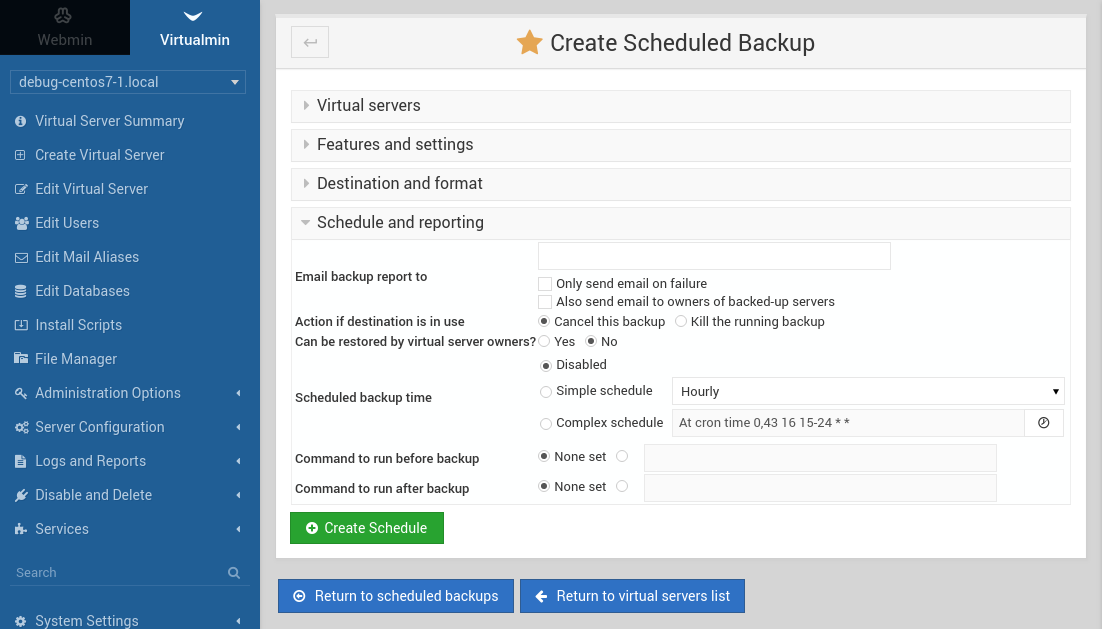This screenshot has height=629, width=1102.
Task: Click the search magnifier icon
Action: tap(234, 573)
